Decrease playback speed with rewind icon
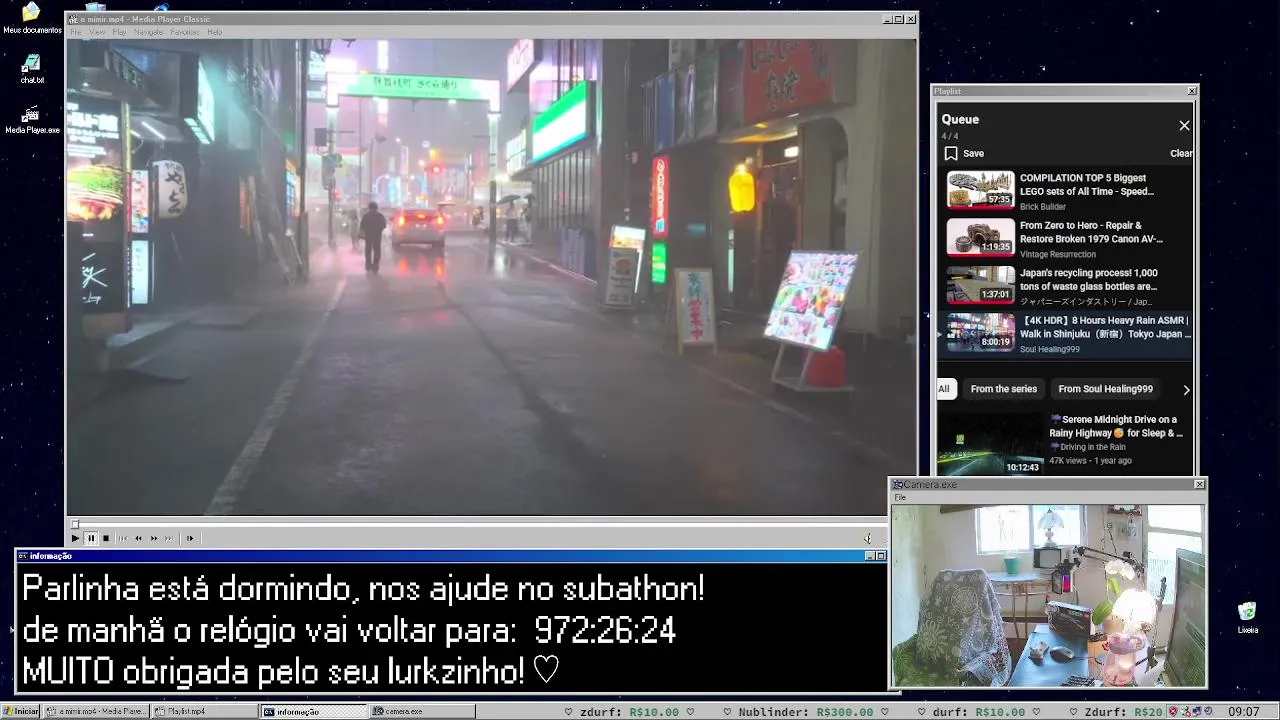This screenshot has width=1280, height=720. pyautogui.click(x=138, y=538)
